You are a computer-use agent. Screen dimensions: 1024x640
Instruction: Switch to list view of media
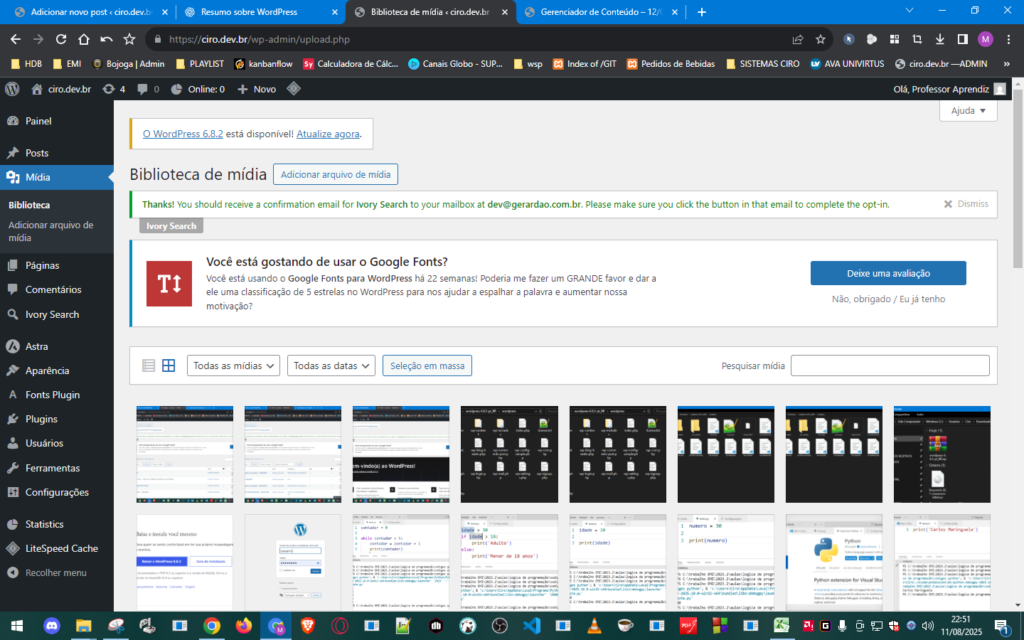(x=149, y=366)
